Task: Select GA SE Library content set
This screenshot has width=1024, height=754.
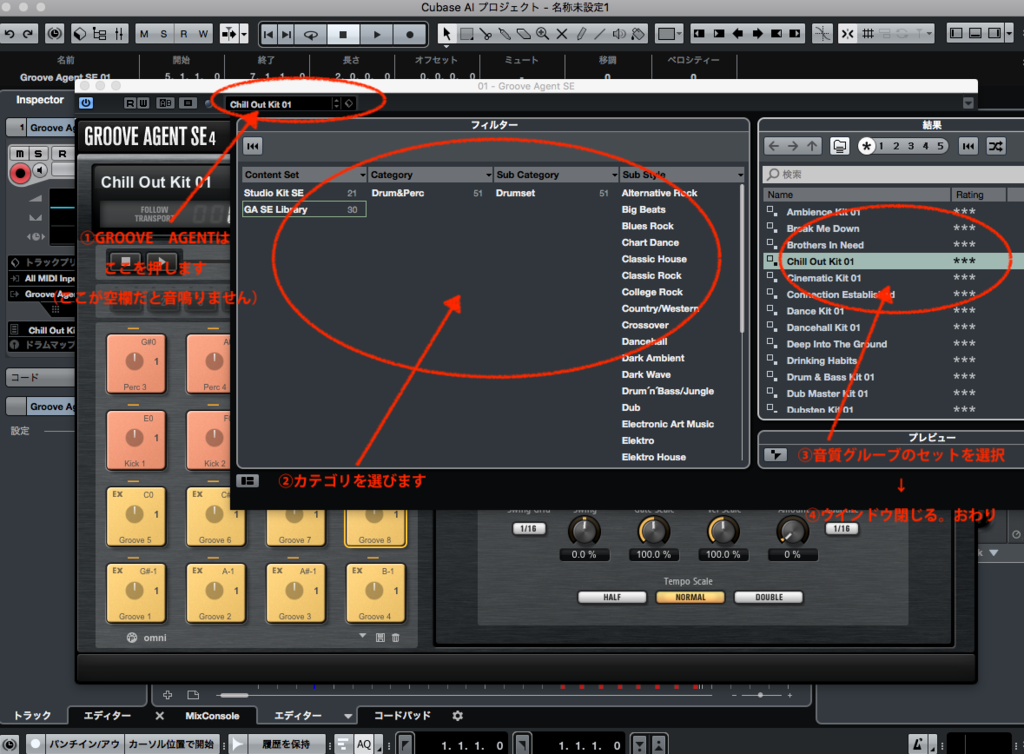Action: coord(304,210)
